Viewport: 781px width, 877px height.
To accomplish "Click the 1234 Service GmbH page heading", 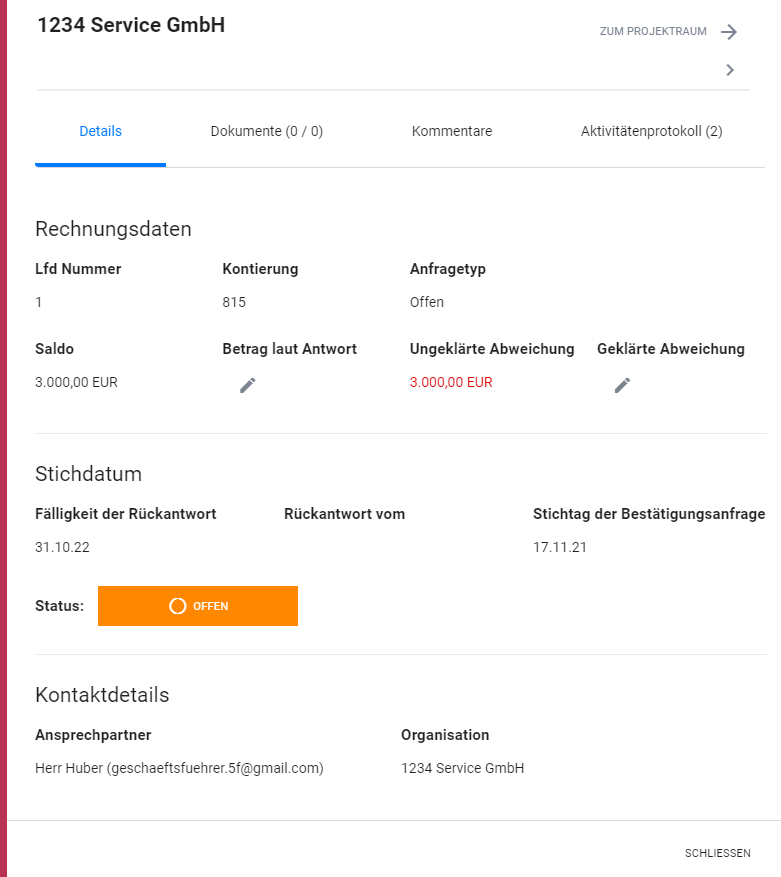I will 131,25.
